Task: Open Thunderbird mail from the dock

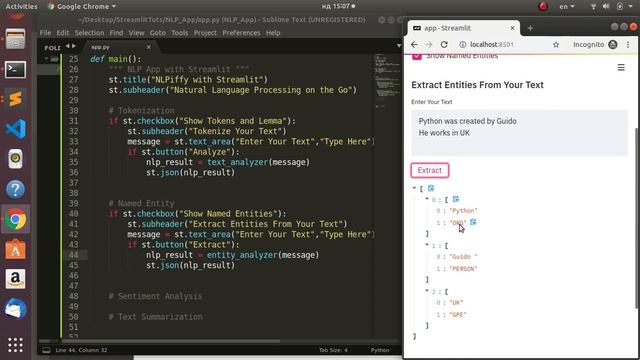Action: point(16,309)
